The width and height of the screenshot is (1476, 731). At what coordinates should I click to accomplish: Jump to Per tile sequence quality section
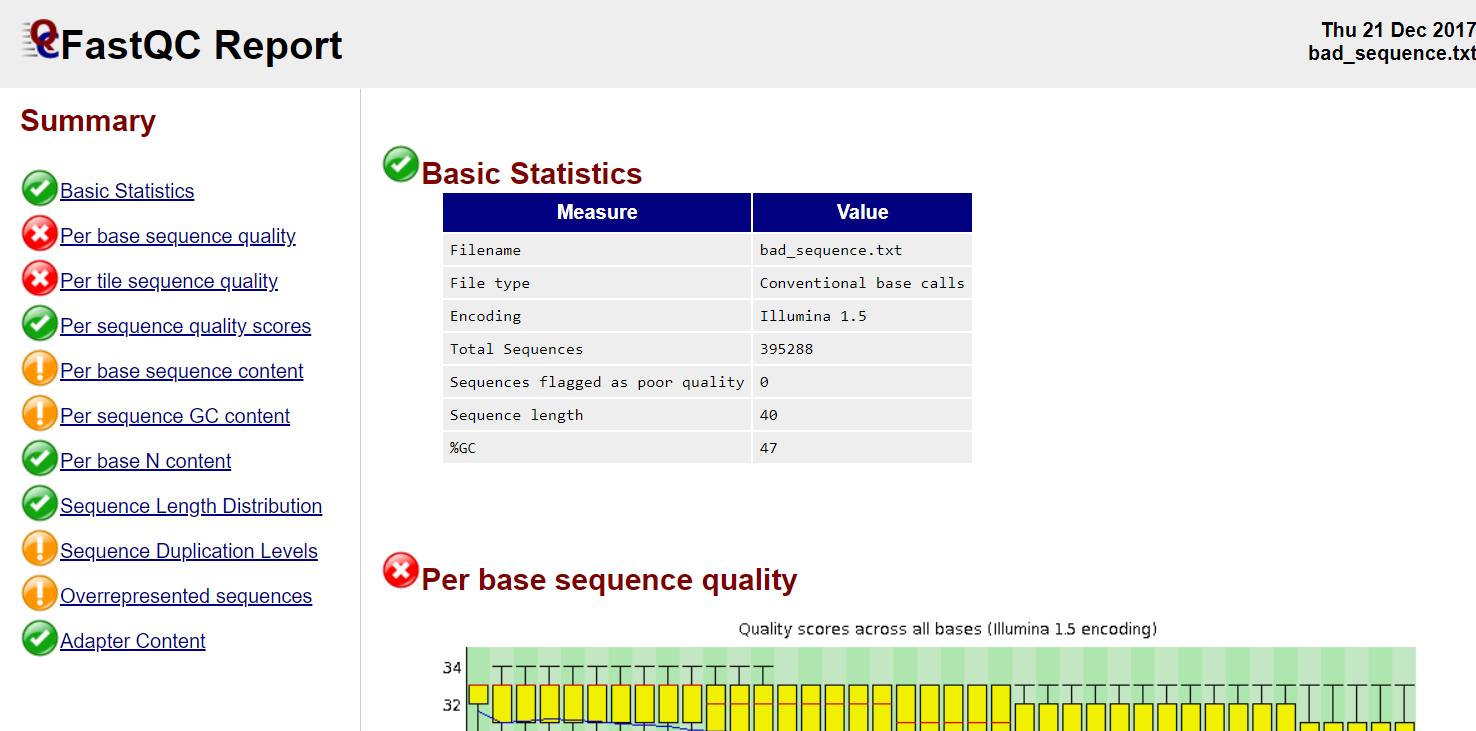pyautogui.click(x=169, y=281)
